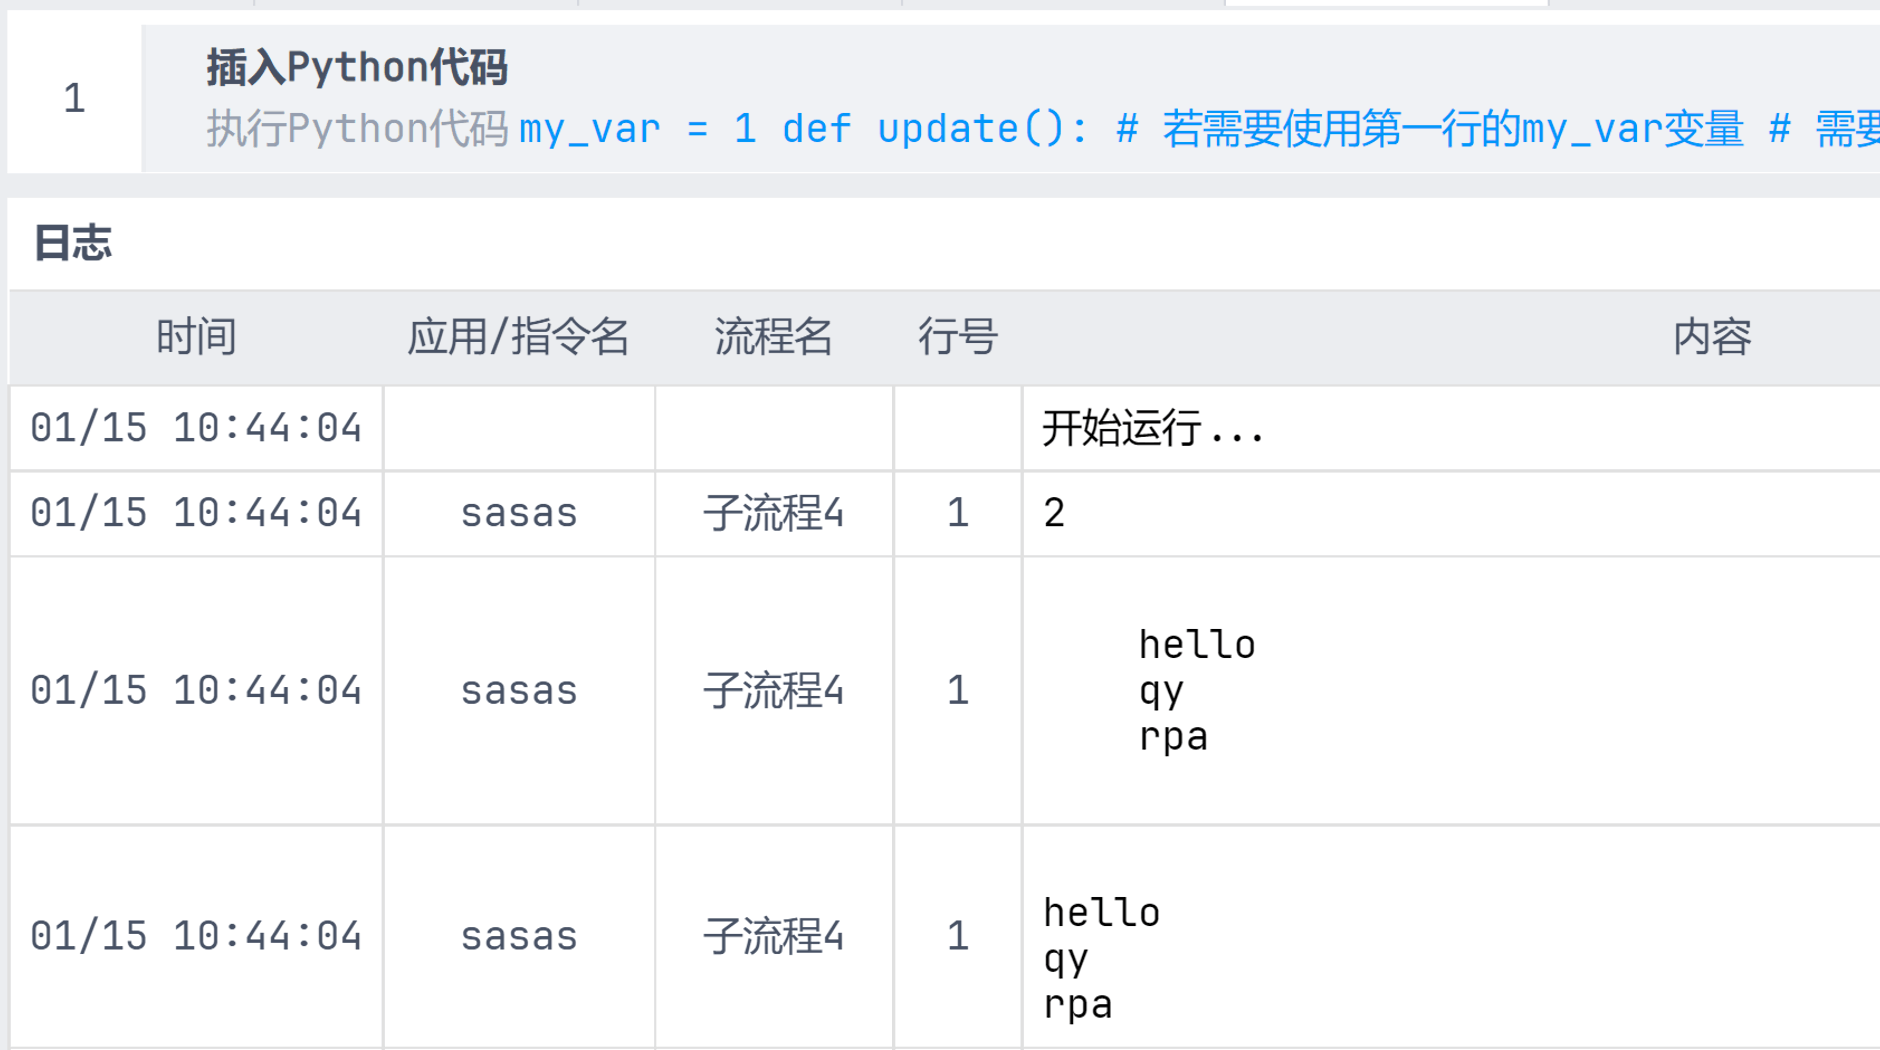
Task: Click step line number 1 in the flow editor
Action: (74, 98)
